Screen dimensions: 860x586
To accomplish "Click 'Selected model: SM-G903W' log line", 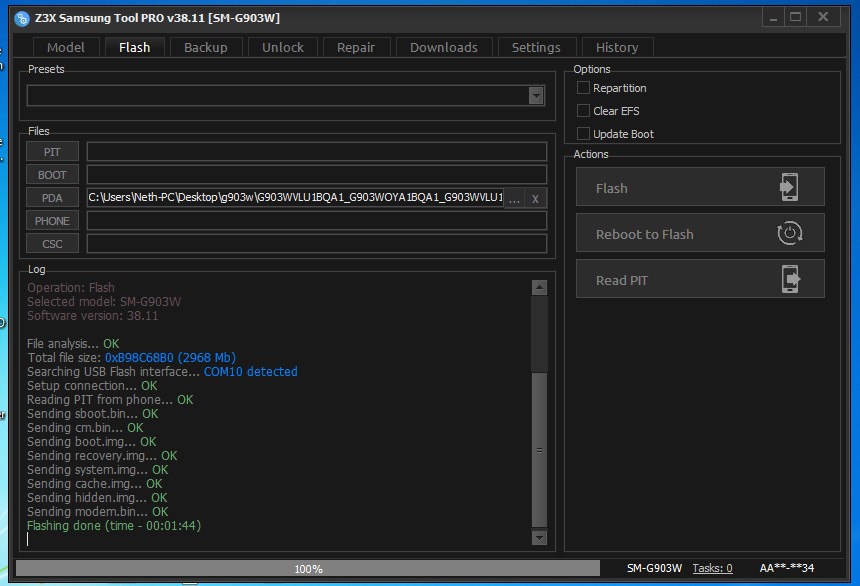I will (104, 302).
